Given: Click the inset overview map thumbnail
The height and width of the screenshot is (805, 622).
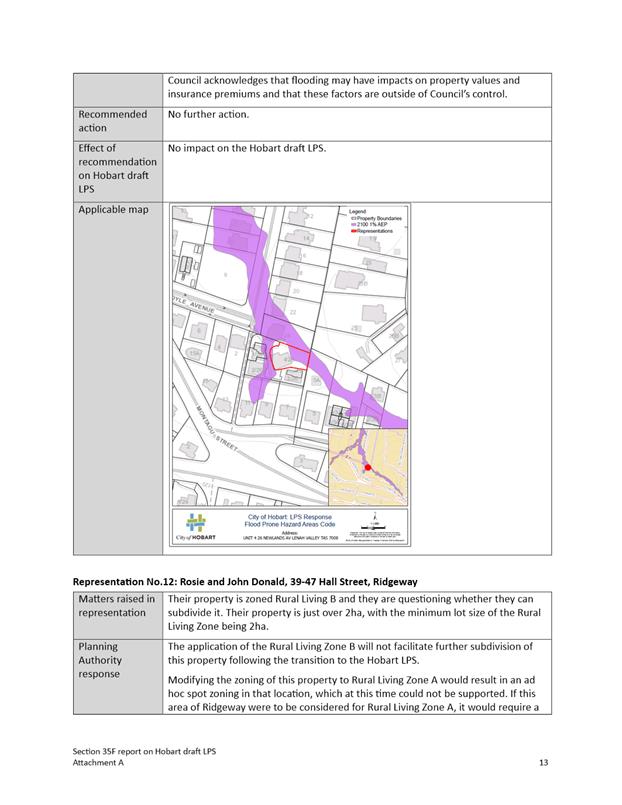Looking at the screenshot, I should click(x=368, y=467).
